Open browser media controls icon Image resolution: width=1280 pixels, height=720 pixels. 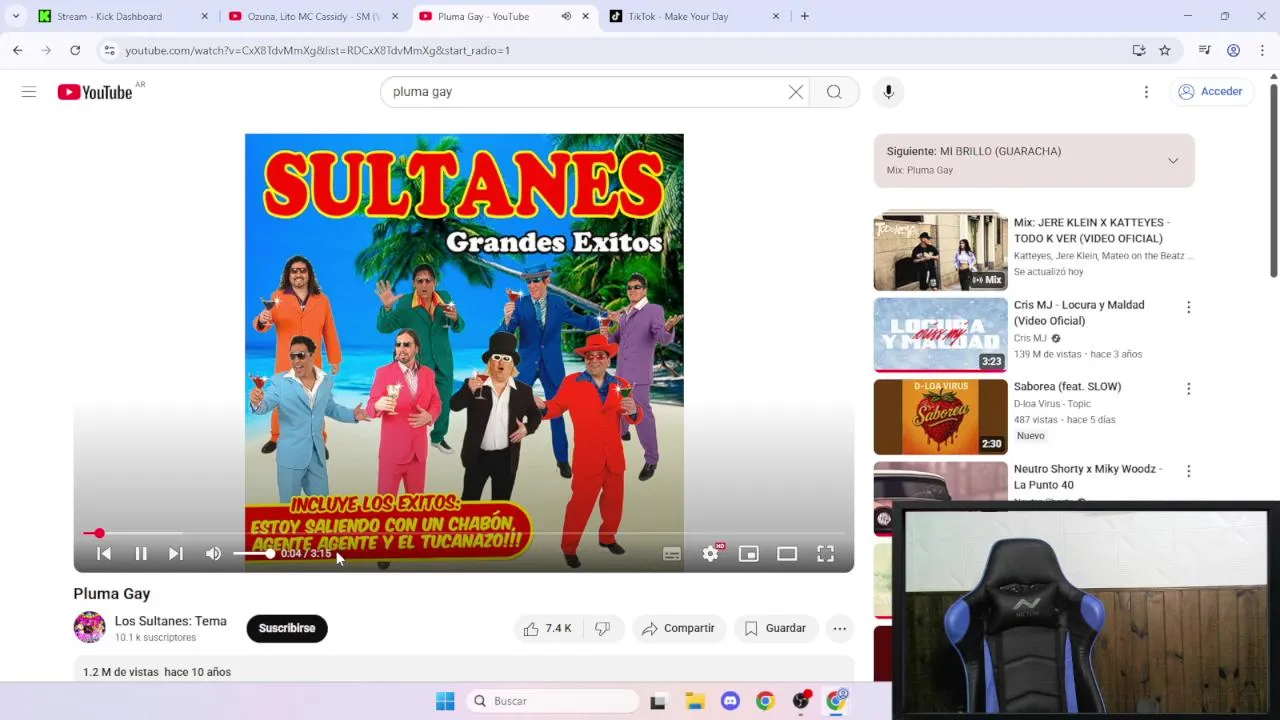tap(1205, 50)
